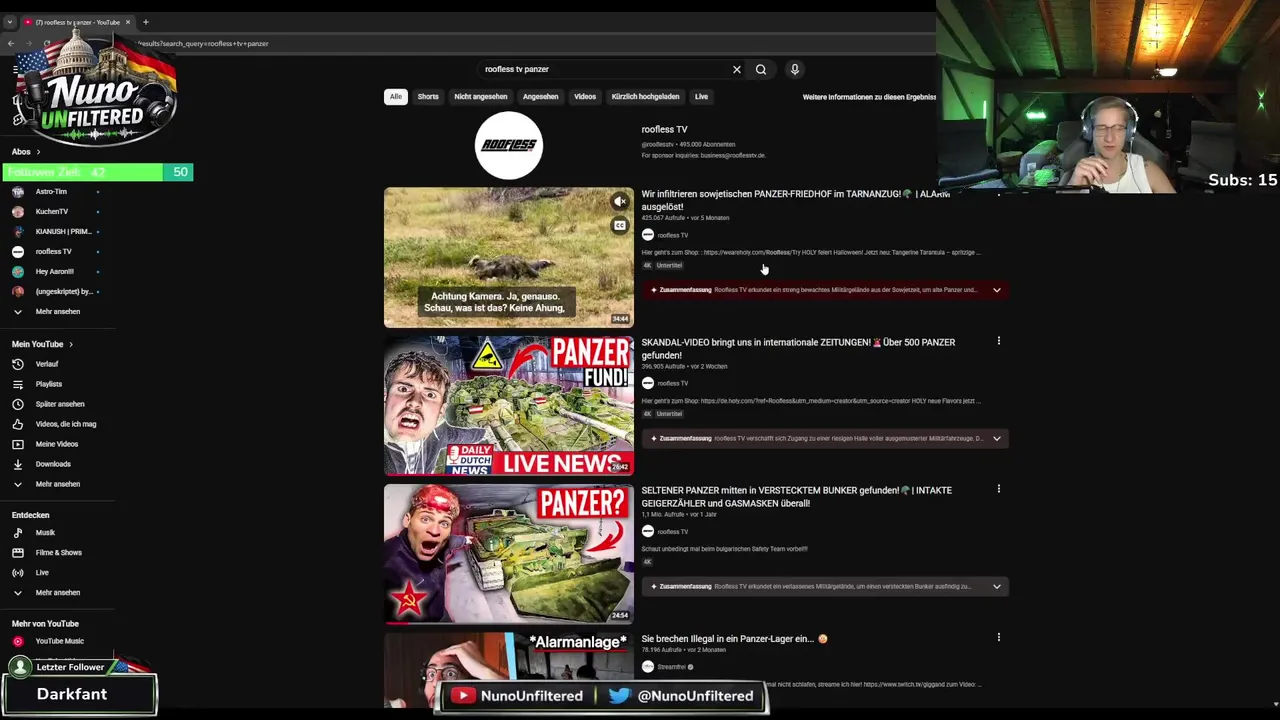Click the Verlauf history icon in sidebar
This screenshot has height=720, width=1280.
[x=18, y=364]
